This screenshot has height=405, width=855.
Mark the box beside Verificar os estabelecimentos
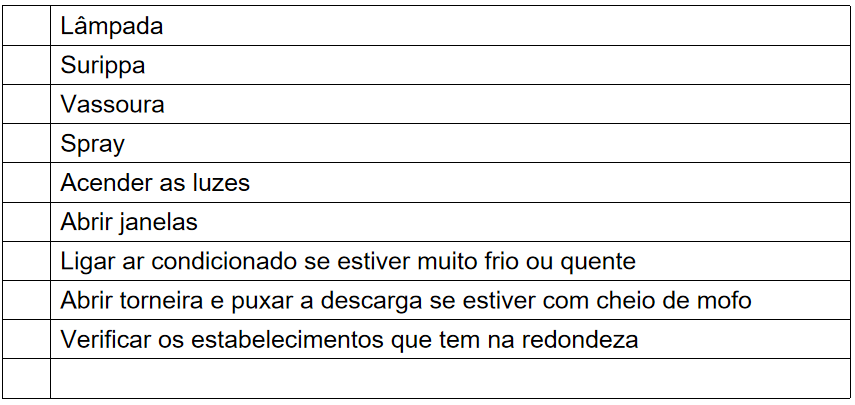click(x=27, y=339)
